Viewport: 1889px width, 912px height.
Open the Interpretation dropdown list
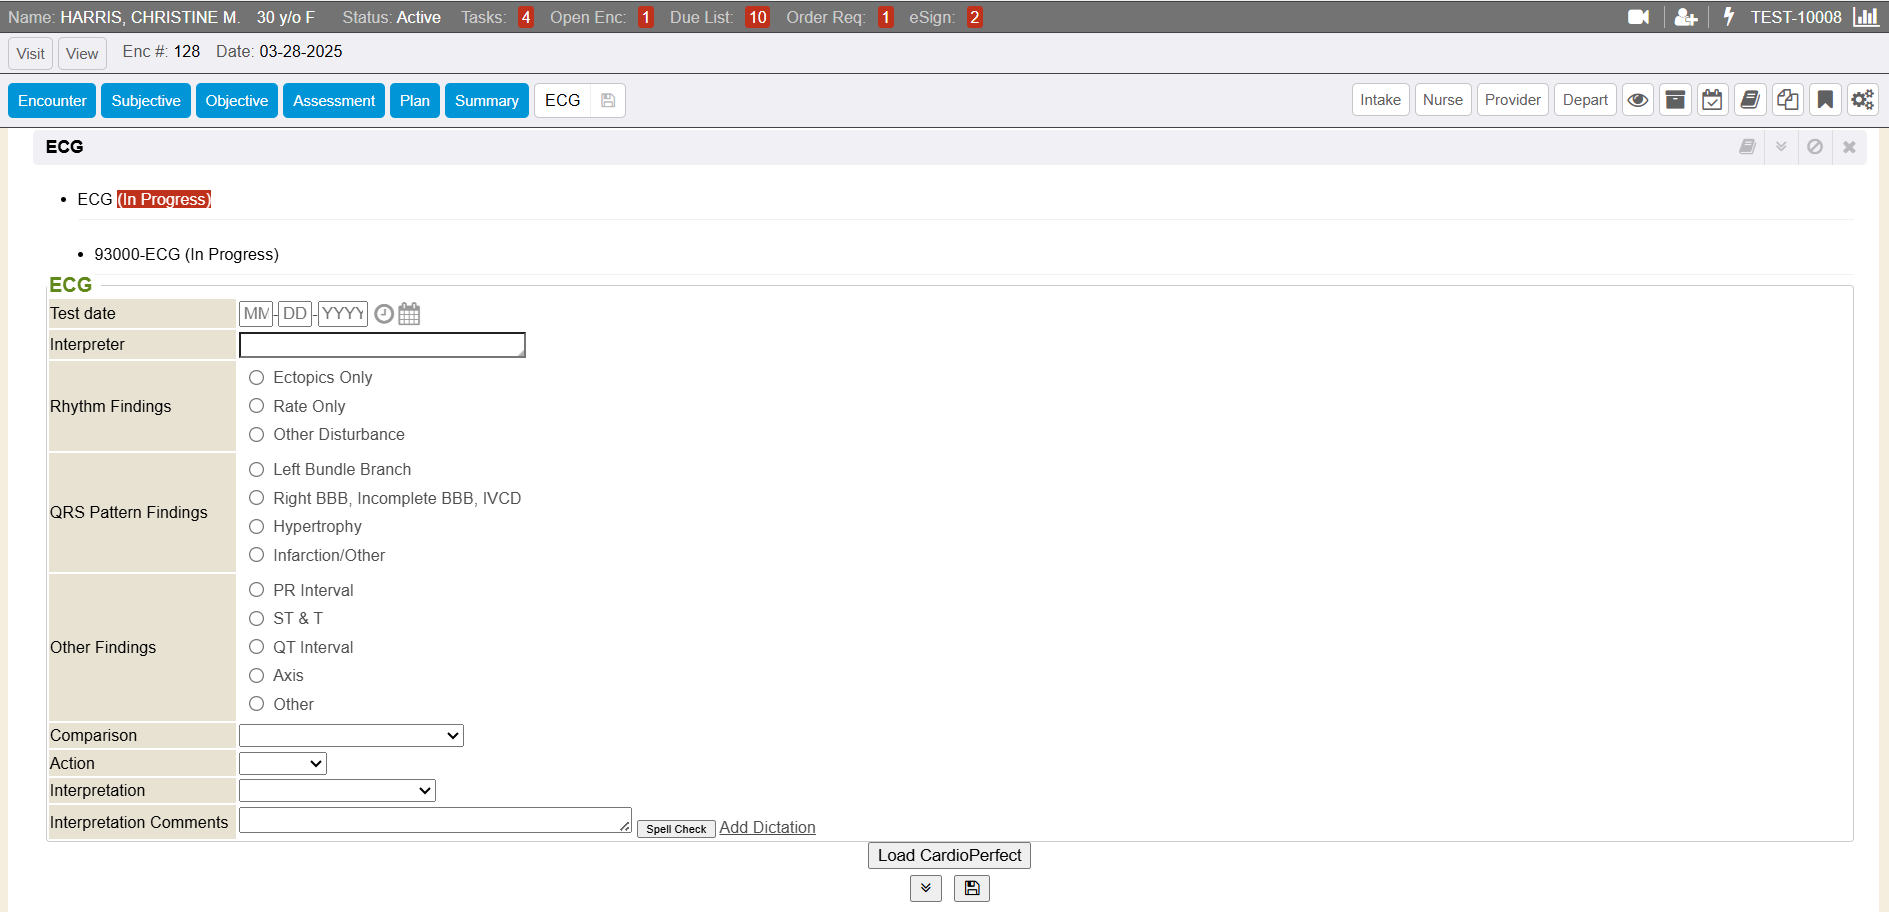click(337, 791)
